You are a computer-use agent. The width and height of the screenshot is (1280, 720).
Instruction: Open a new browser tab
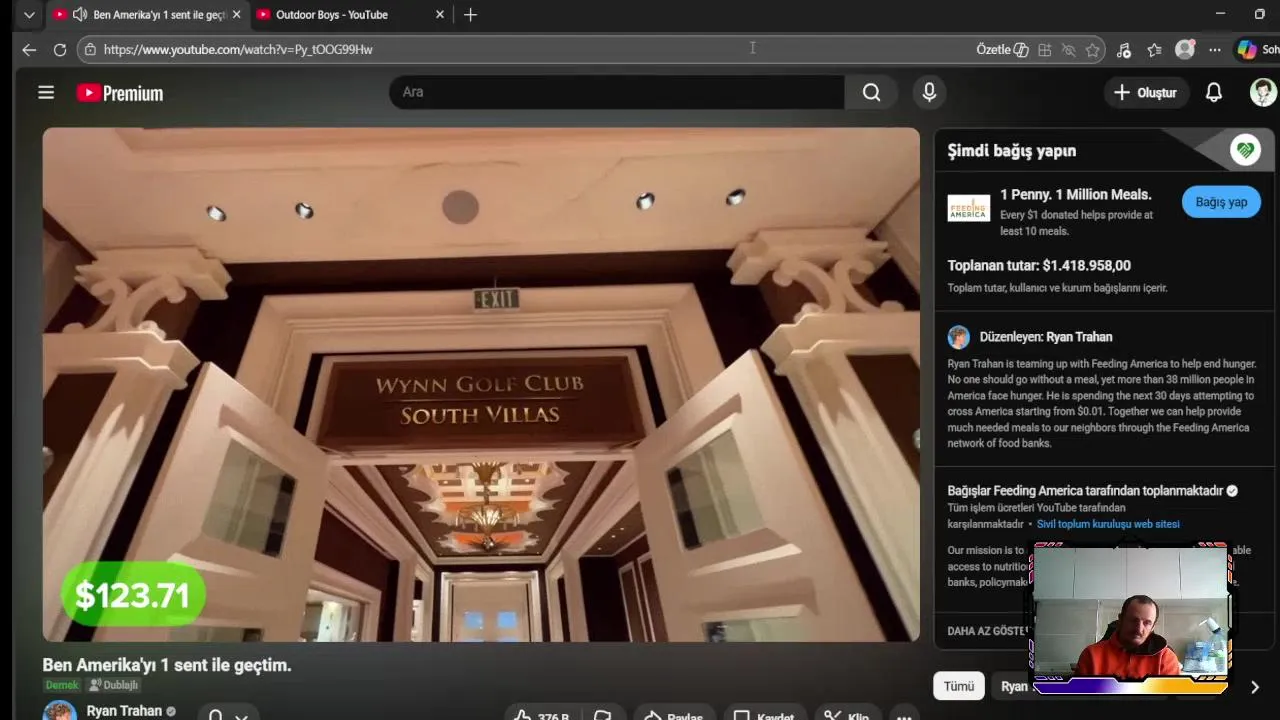pyautogui.click(x=470, y=15)
